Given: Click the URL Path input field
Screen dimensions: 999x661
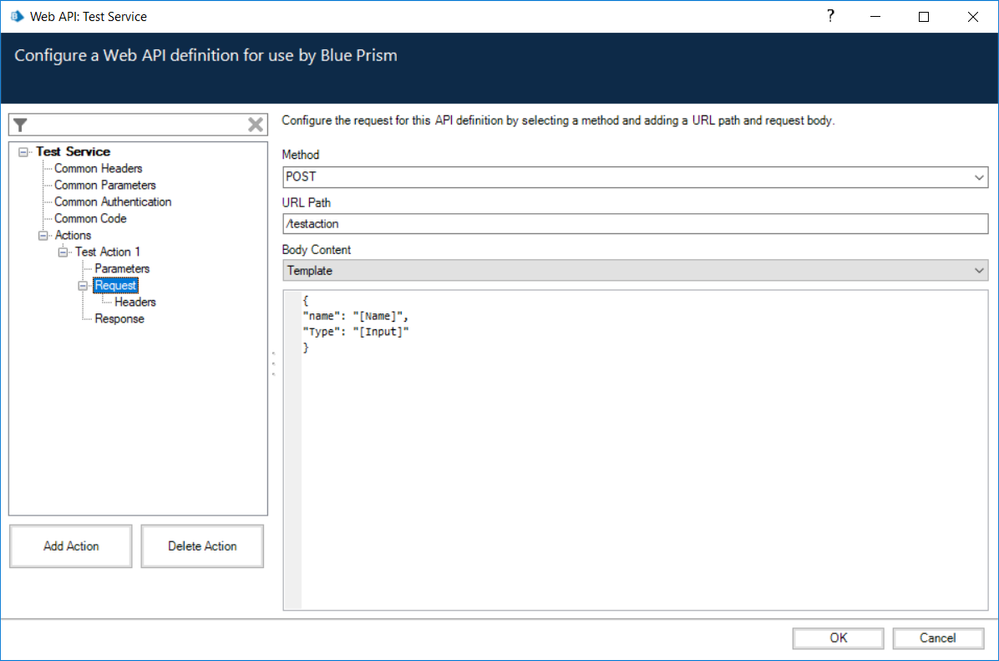Looking at the screenshot, I should pyautogui.click(x=635, y=224).
